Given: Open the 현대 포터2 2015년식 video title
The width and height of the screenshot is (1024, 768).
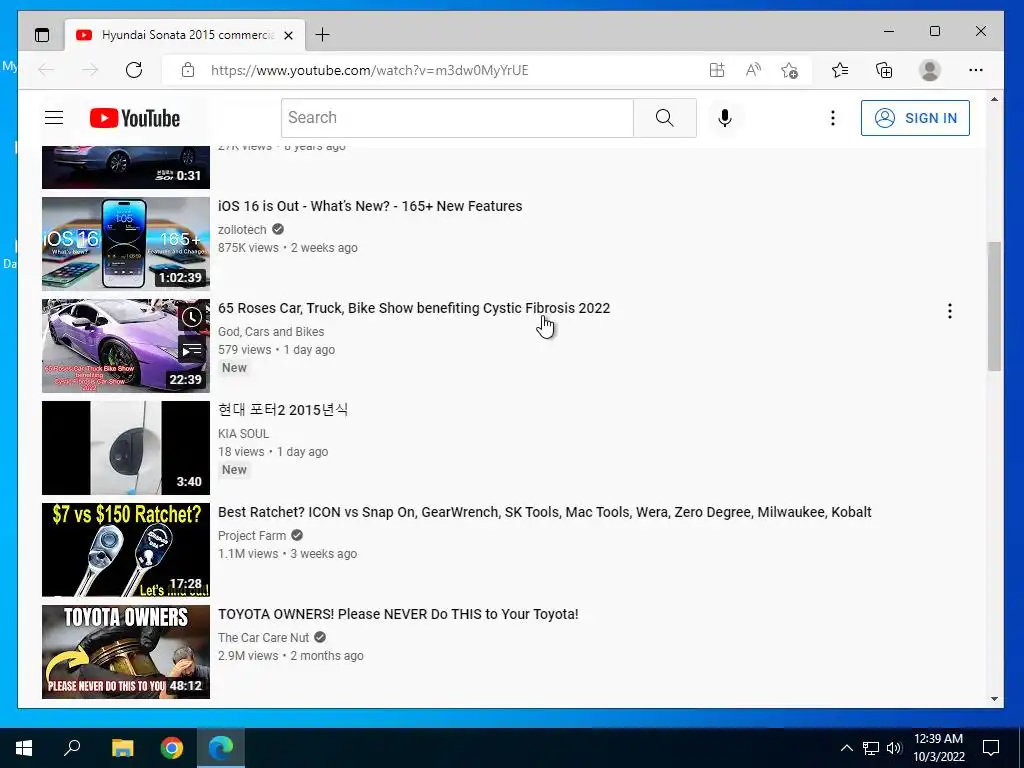Looking at the screenshot, I should (283, 409).
